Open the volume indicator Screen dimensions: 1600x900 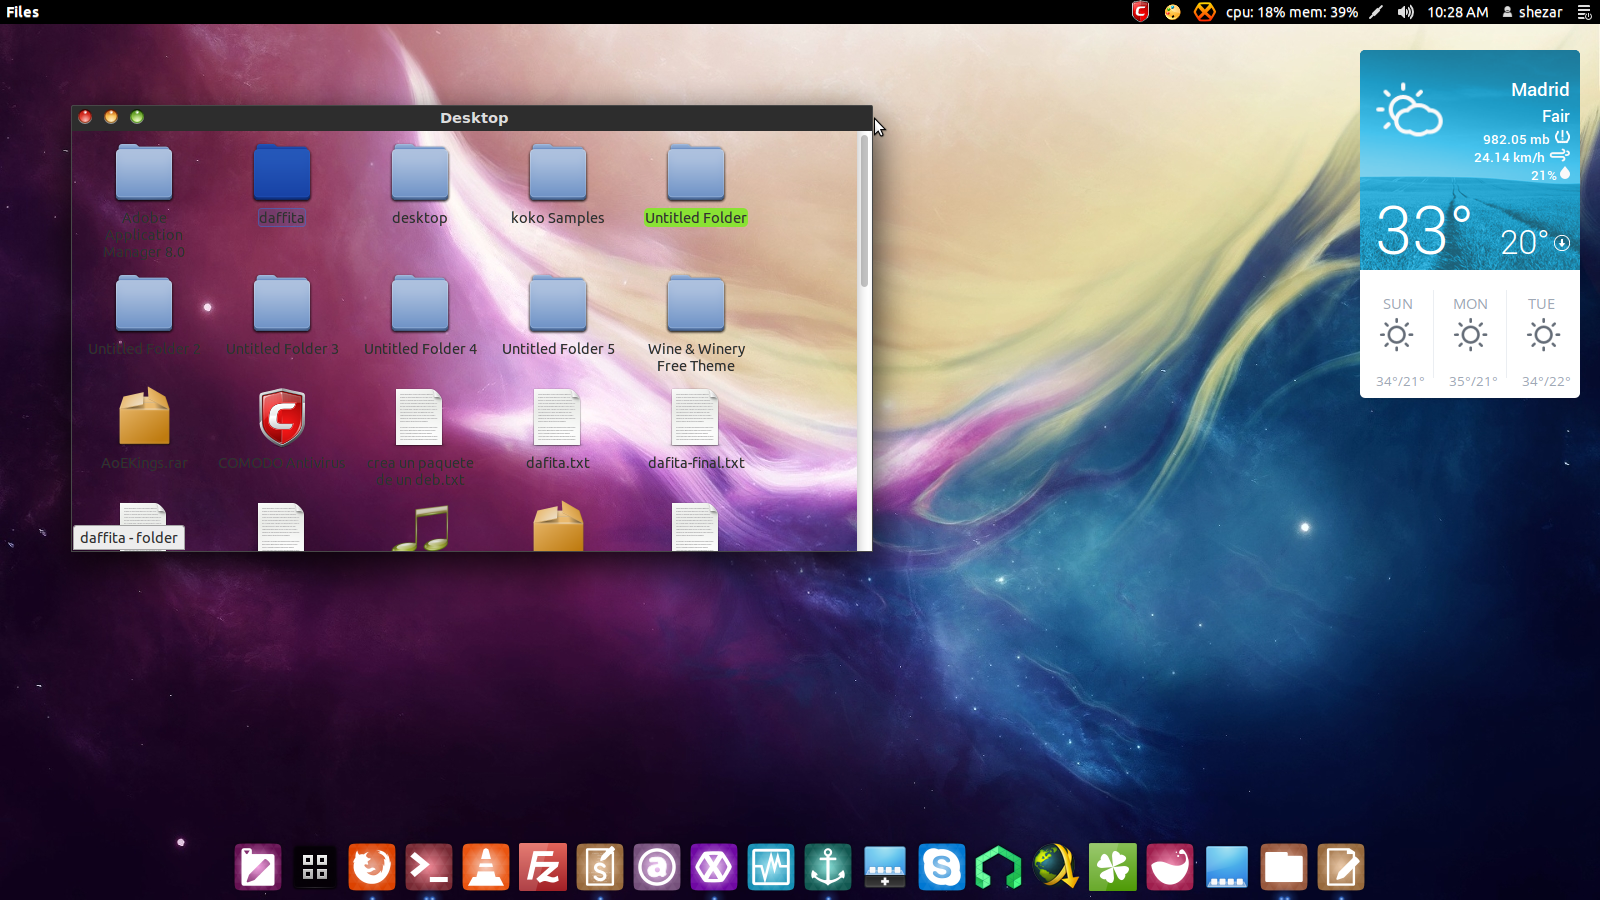1406,12
